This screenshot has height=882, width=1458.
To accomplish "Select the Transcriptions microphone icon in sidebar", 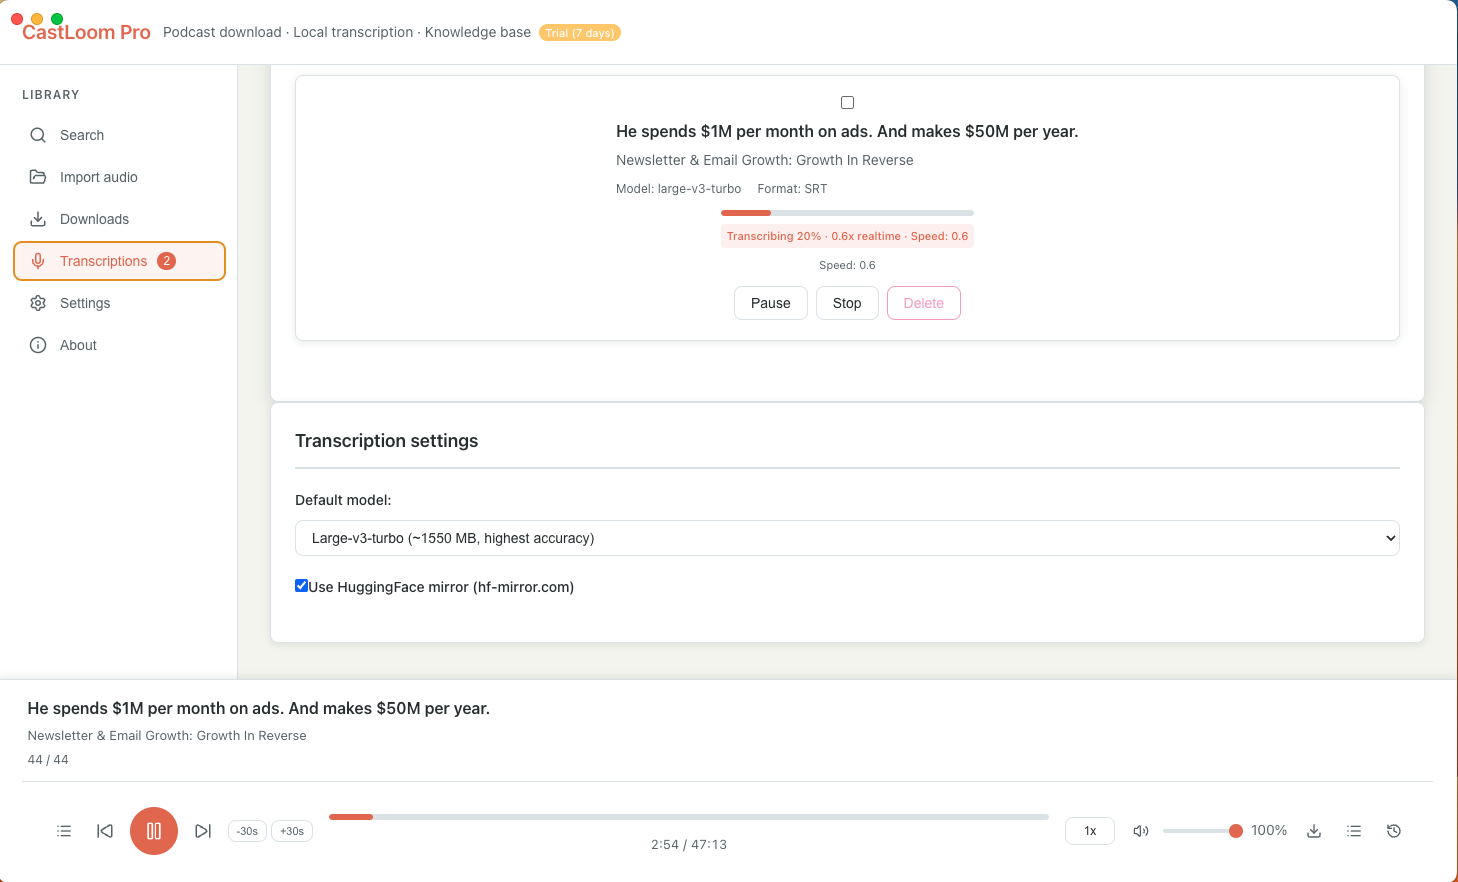I will tap(37, 260).
